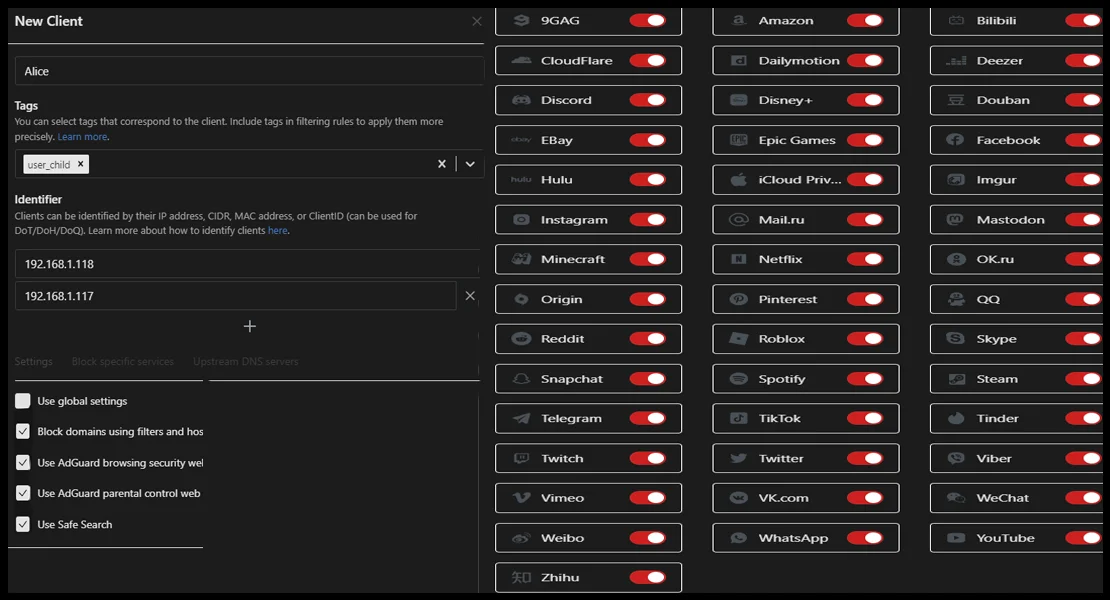1110x600 pixels.
Task: Remove the 192.168.1.117 identifier
Action: point(470,296)
